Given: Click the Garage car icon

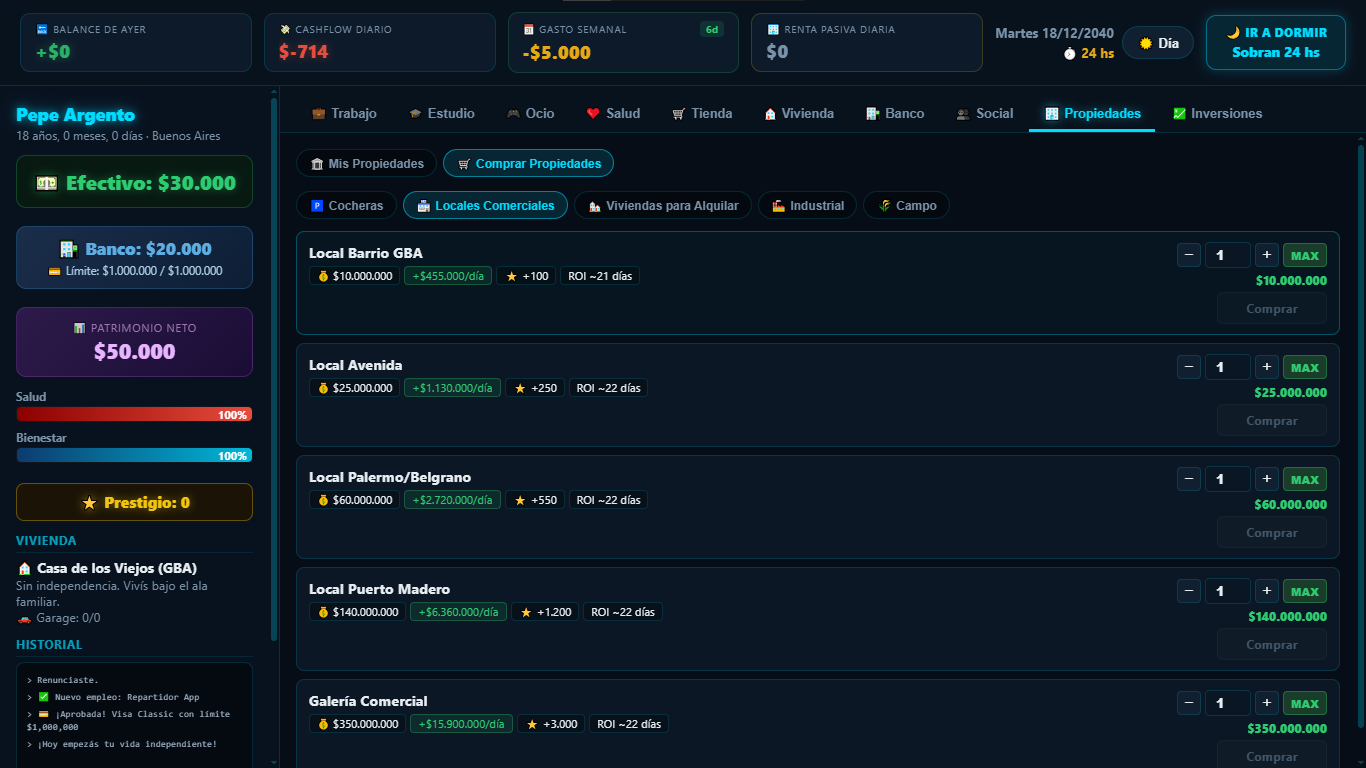Looking at the screenshot, I should pos(24,618).
